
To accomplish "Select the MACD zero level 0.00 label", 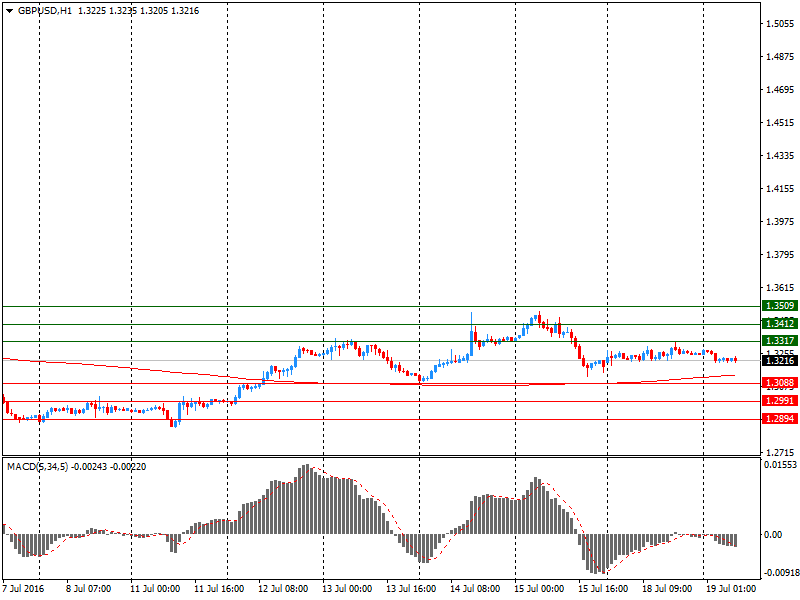I will click(772, 535).
